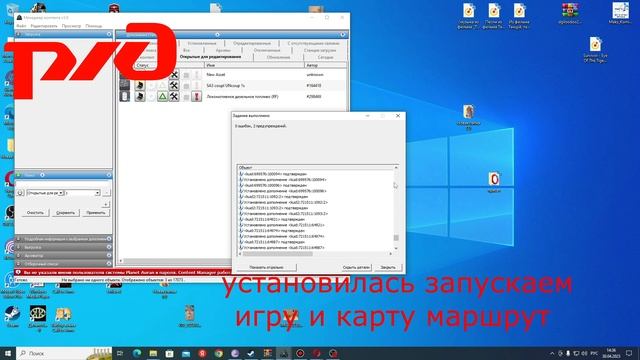Open the Opera file icon on the desktop
The height and width of the screenshot is (360, 640).
pos(494,182)
